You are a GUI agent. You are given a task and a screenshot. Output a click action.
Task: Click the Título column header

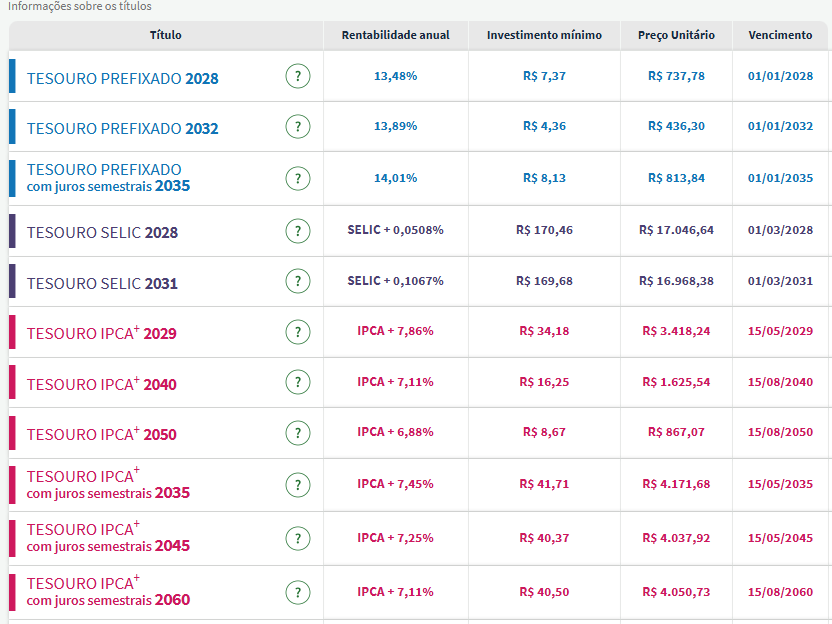166,35
